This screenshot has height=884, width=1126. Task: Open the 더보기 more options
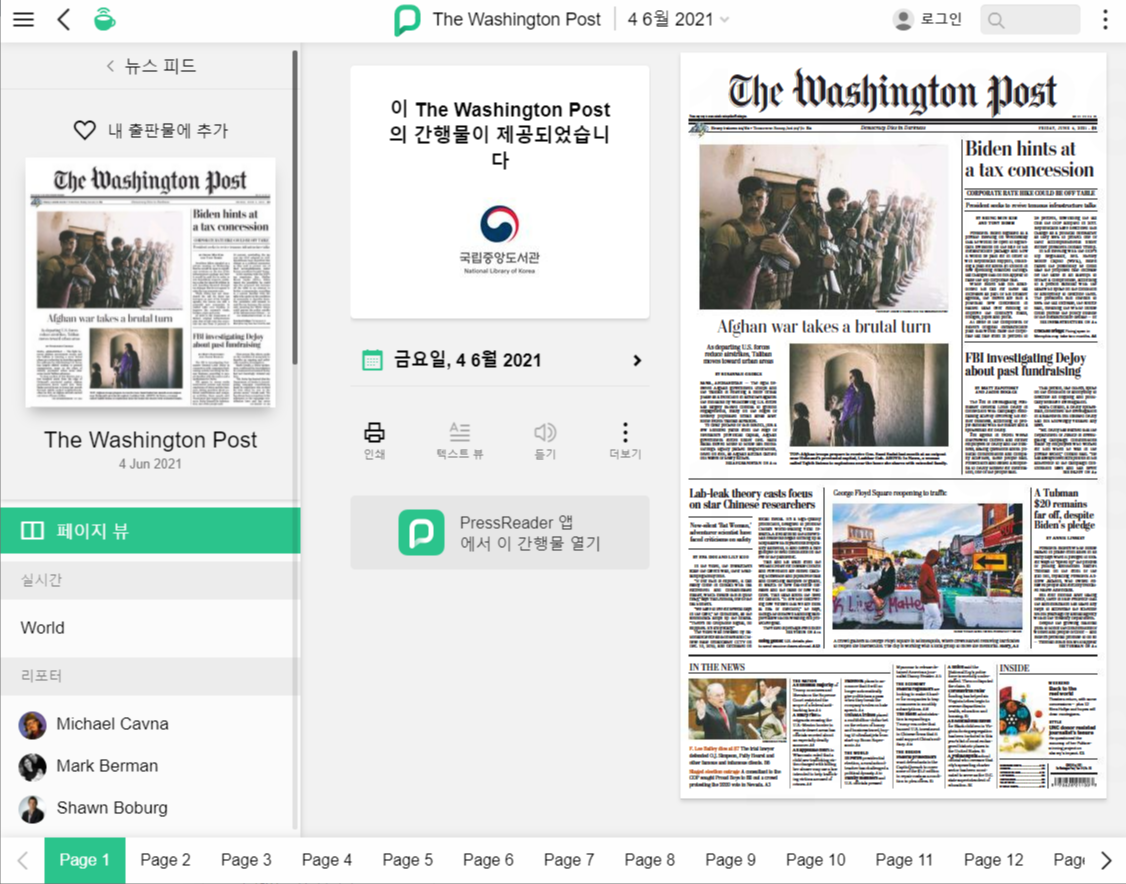point(625,440)
